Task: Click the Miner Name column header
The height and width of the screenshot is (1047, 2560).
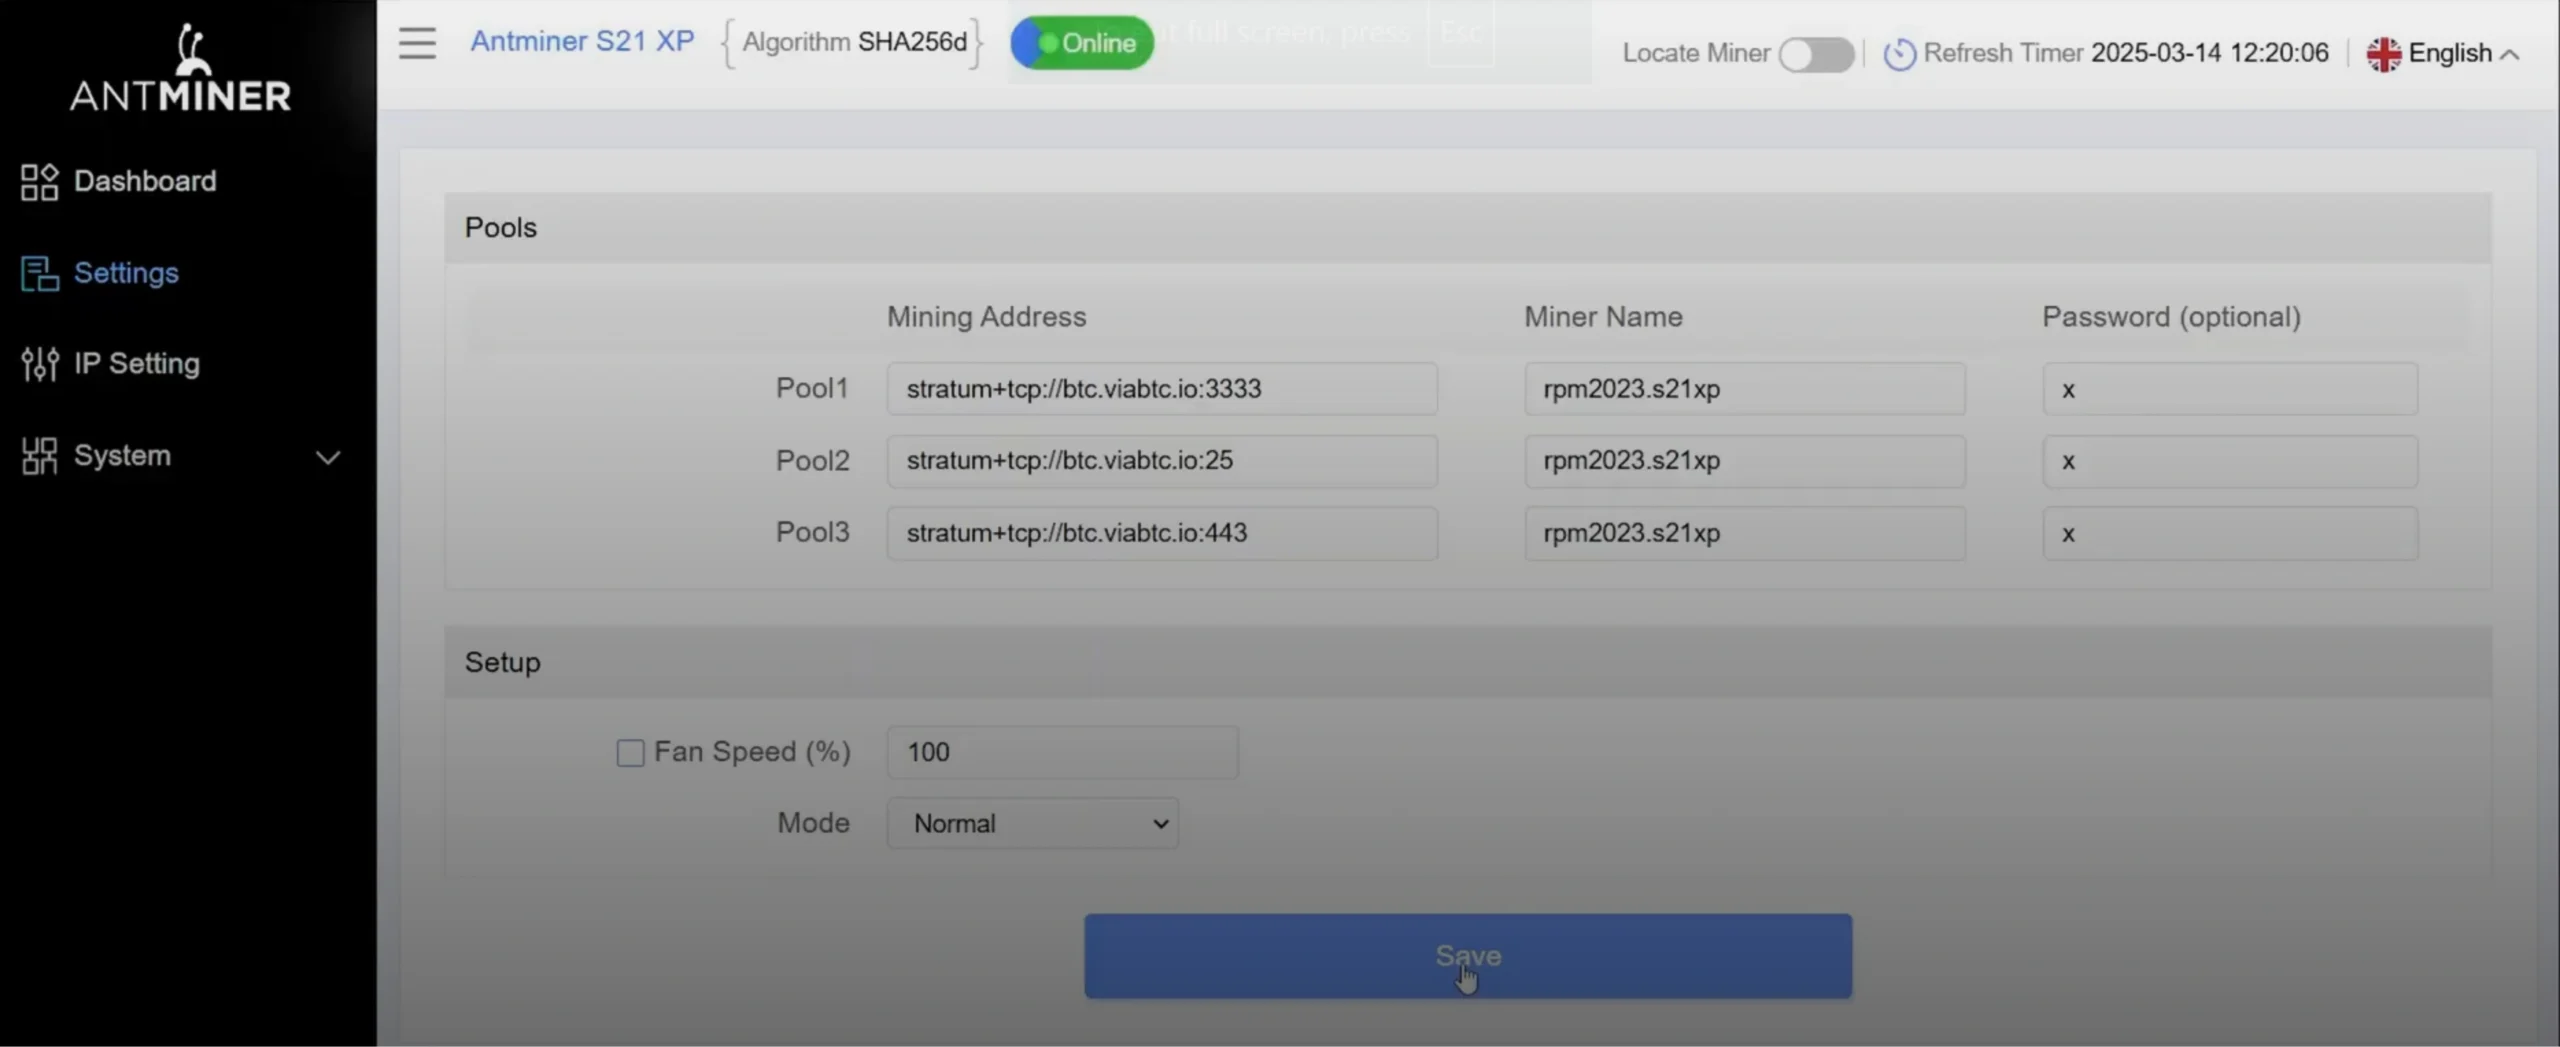Action: (1603, 317)
